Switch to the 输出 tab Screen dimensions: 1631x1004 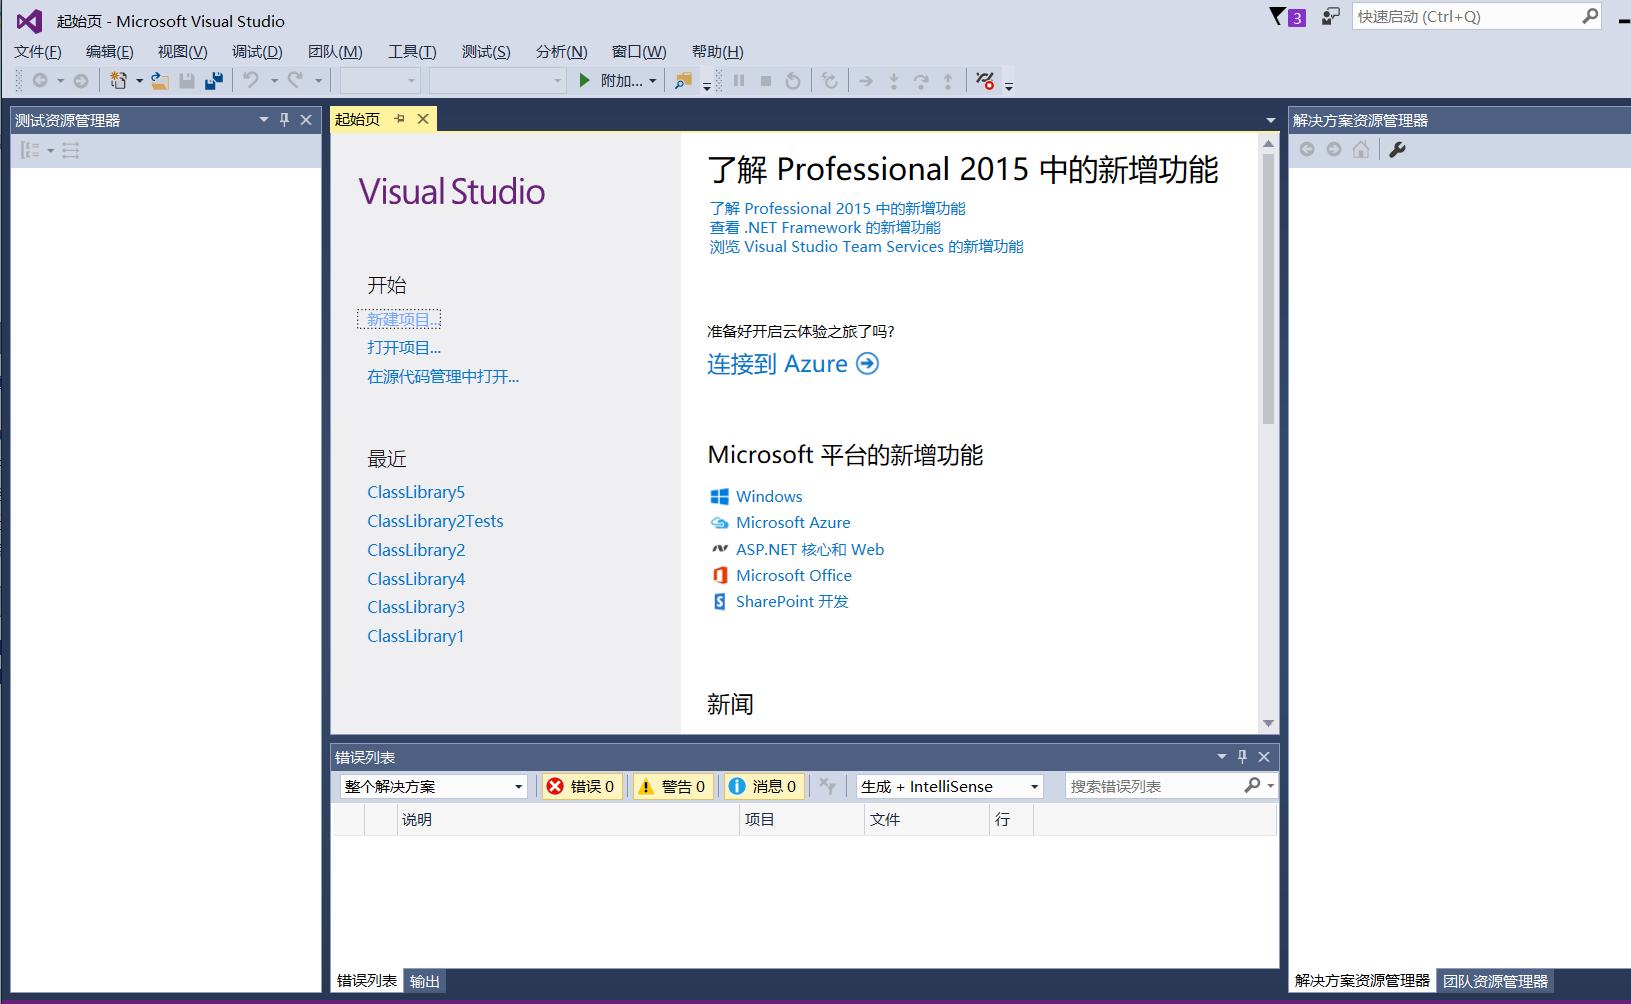coord(425,981)
